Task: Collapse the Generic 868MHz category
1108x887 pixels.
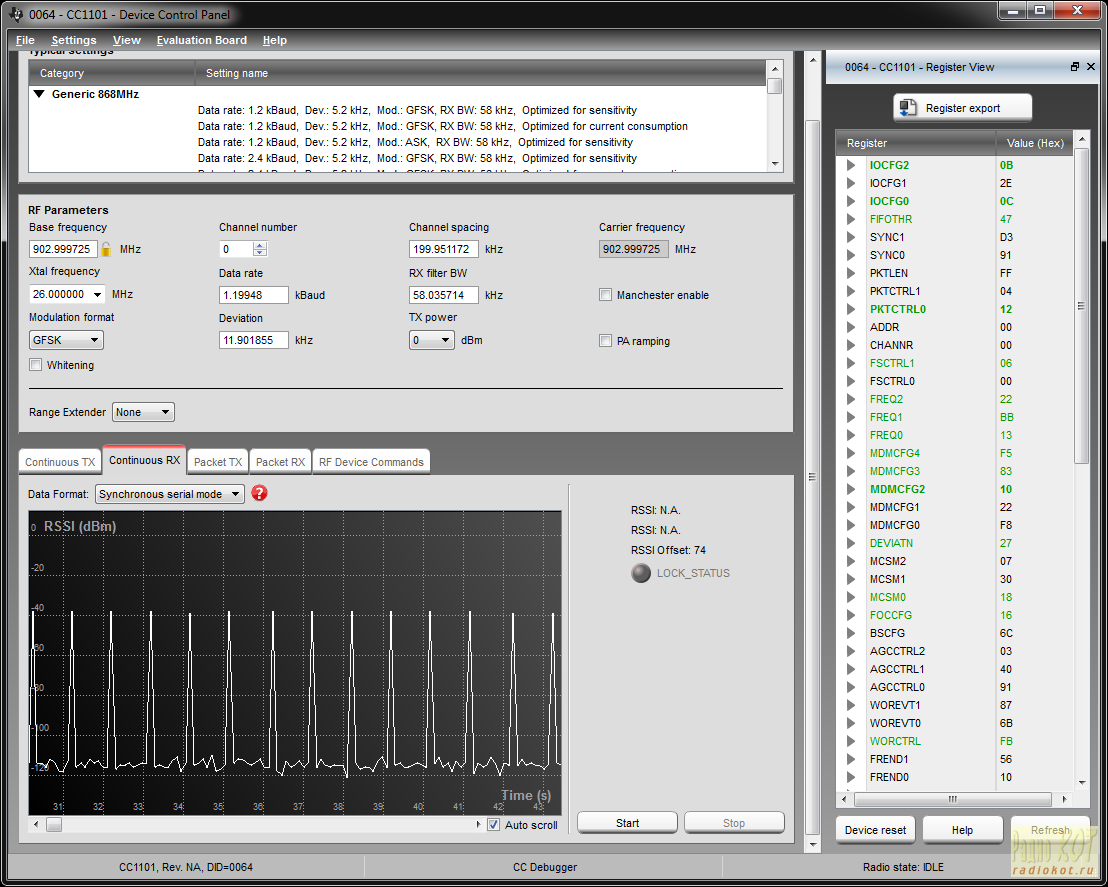Action: click(x=40, y=94)
